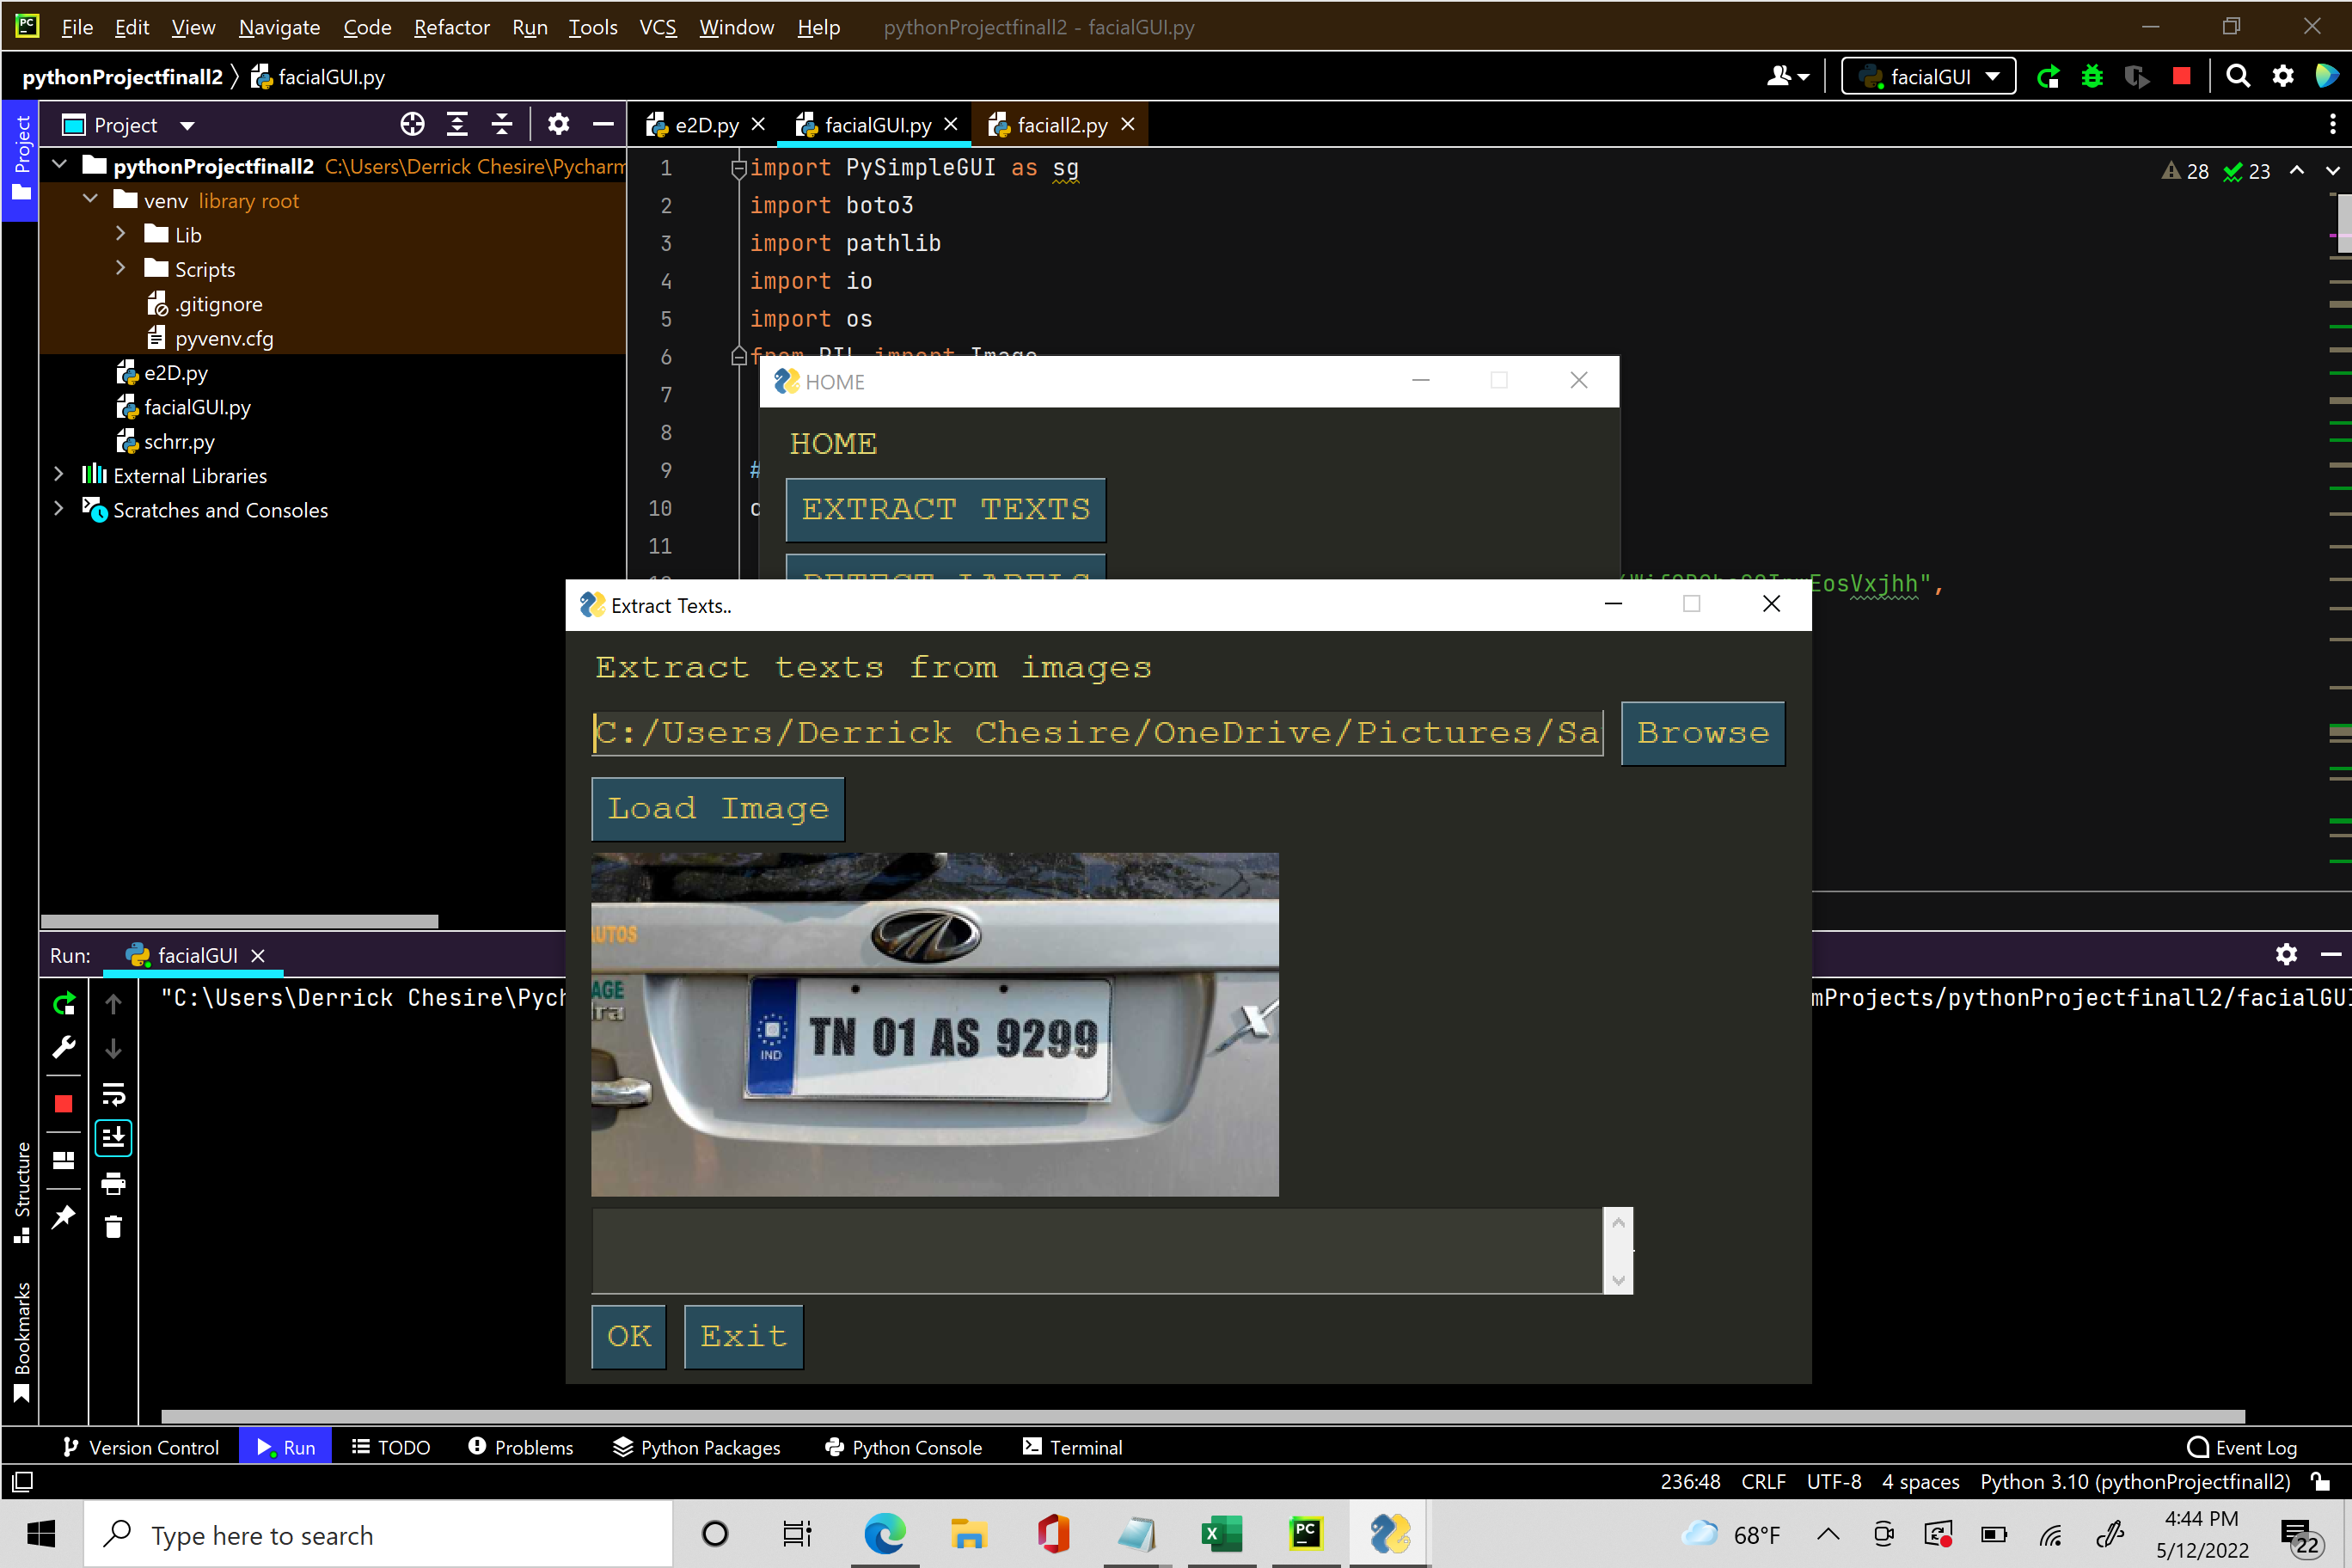
Task: Select opened file using the crosshair icon
Action: (x=412, y=124)
